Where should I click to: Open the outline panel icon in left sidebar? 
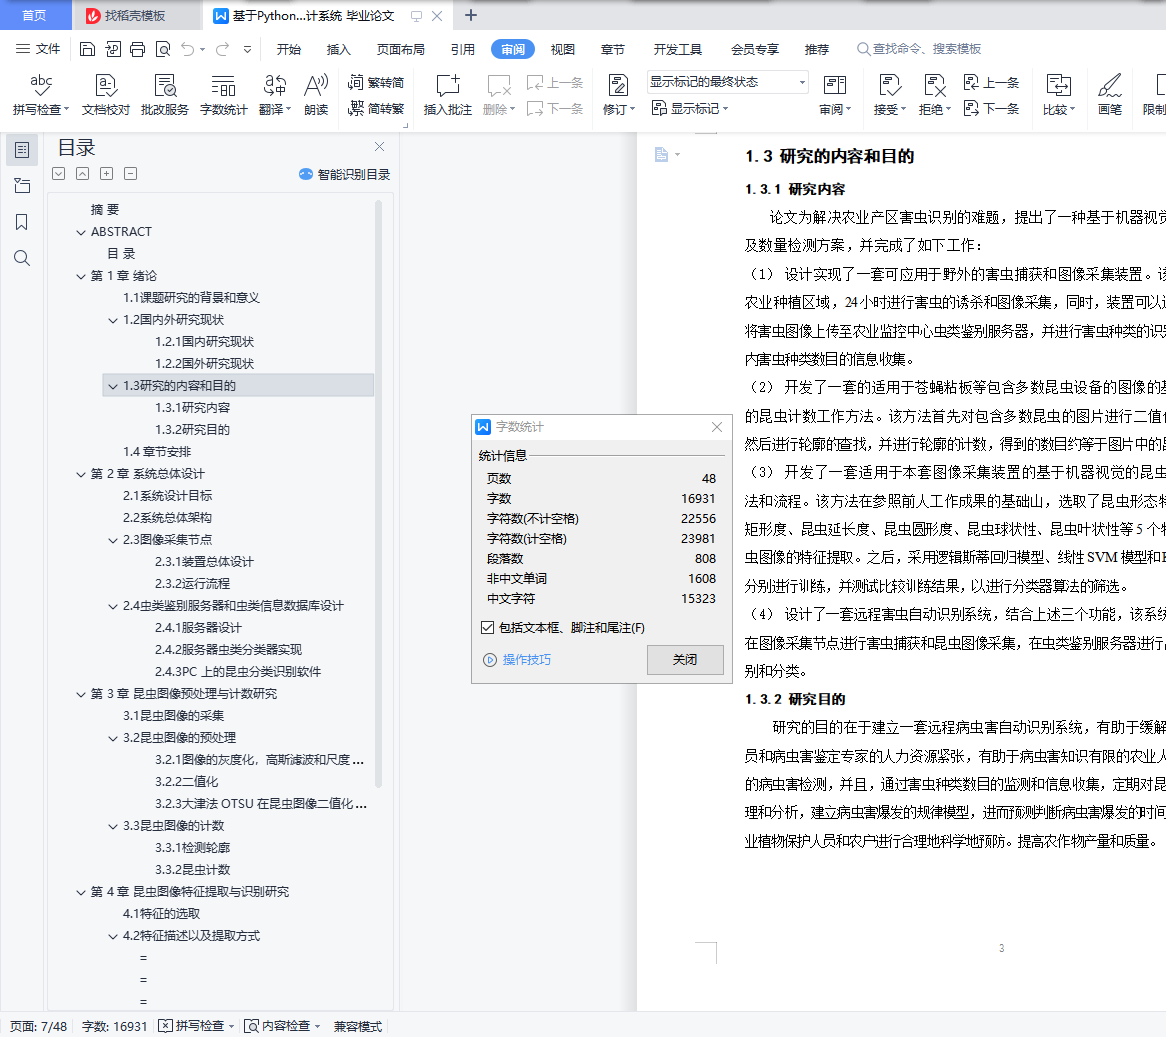tap(22, 150)
